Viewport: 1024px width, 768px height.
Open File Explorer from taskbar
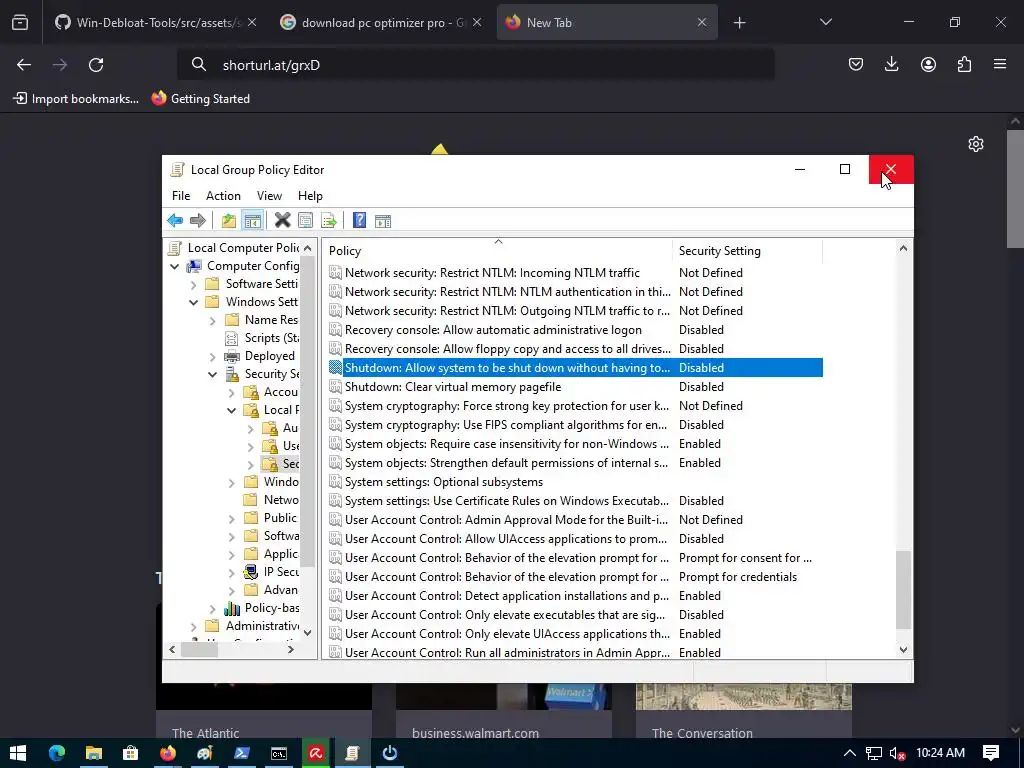tap(93, 753)
